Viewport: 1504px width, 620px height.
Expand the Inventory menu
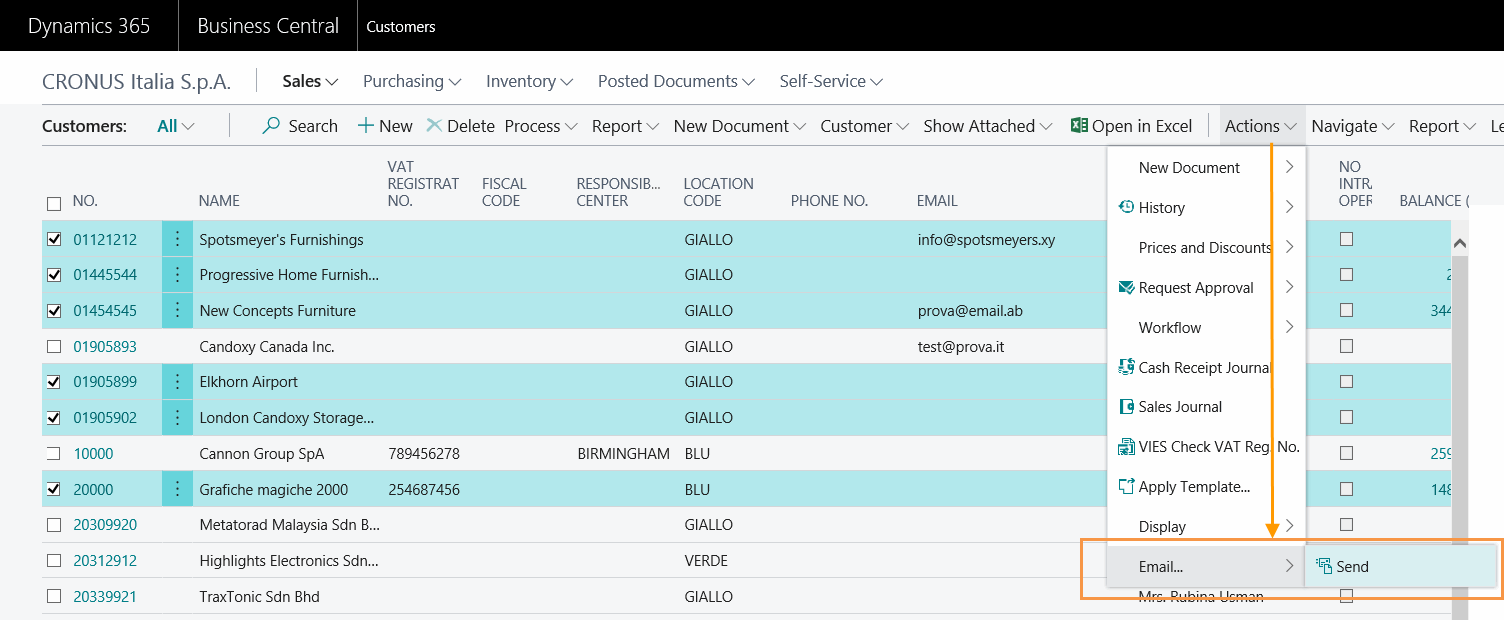(530, 81)
